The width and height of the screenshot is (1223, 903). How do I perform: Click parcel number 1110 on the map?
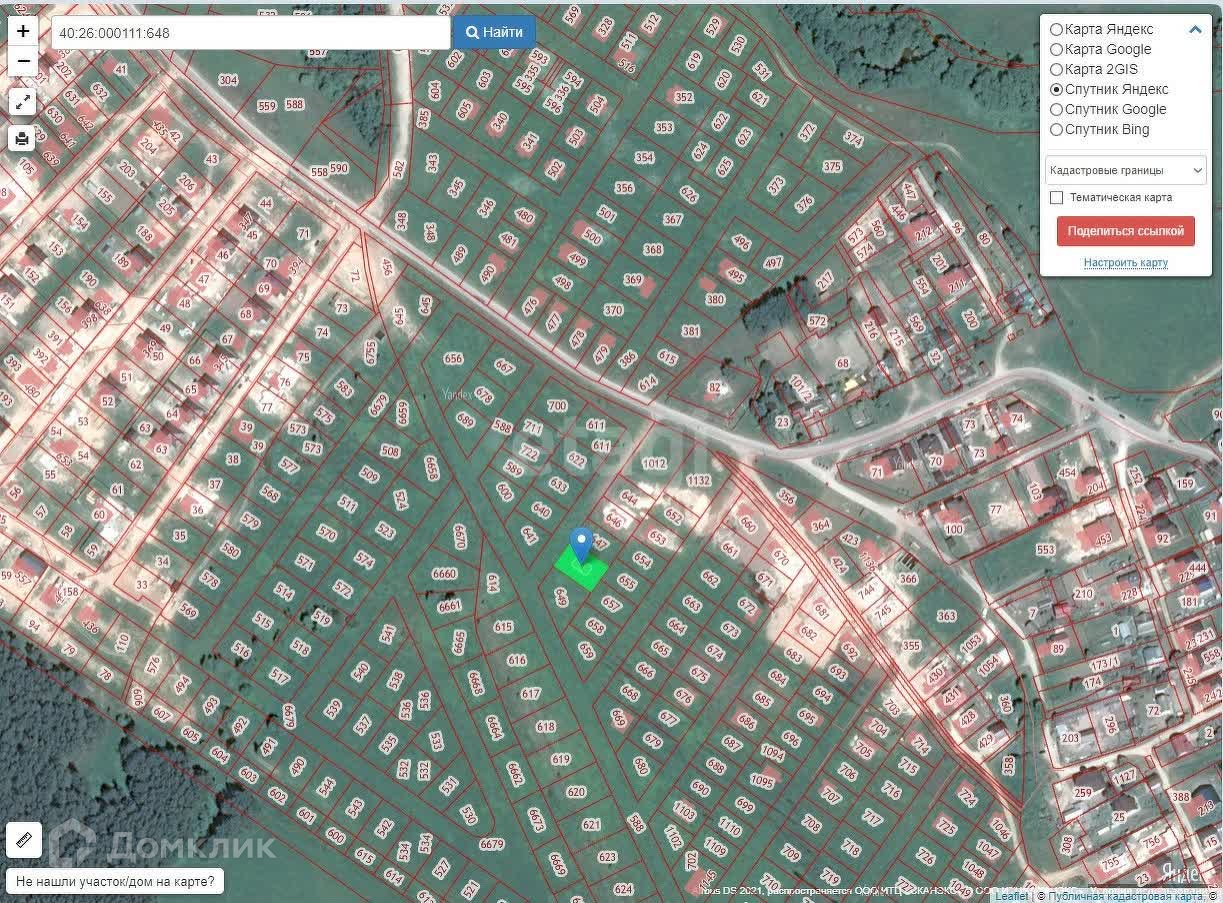point(730,828)
